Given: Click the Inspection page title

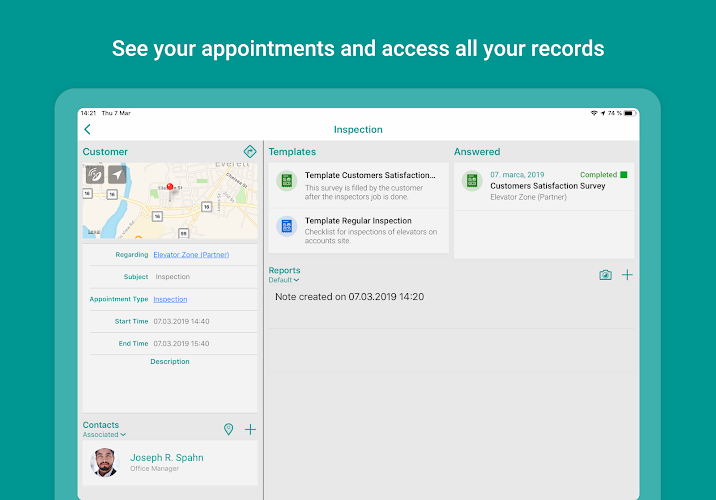Looking at the screenshot, I should (x=358, y=130).
